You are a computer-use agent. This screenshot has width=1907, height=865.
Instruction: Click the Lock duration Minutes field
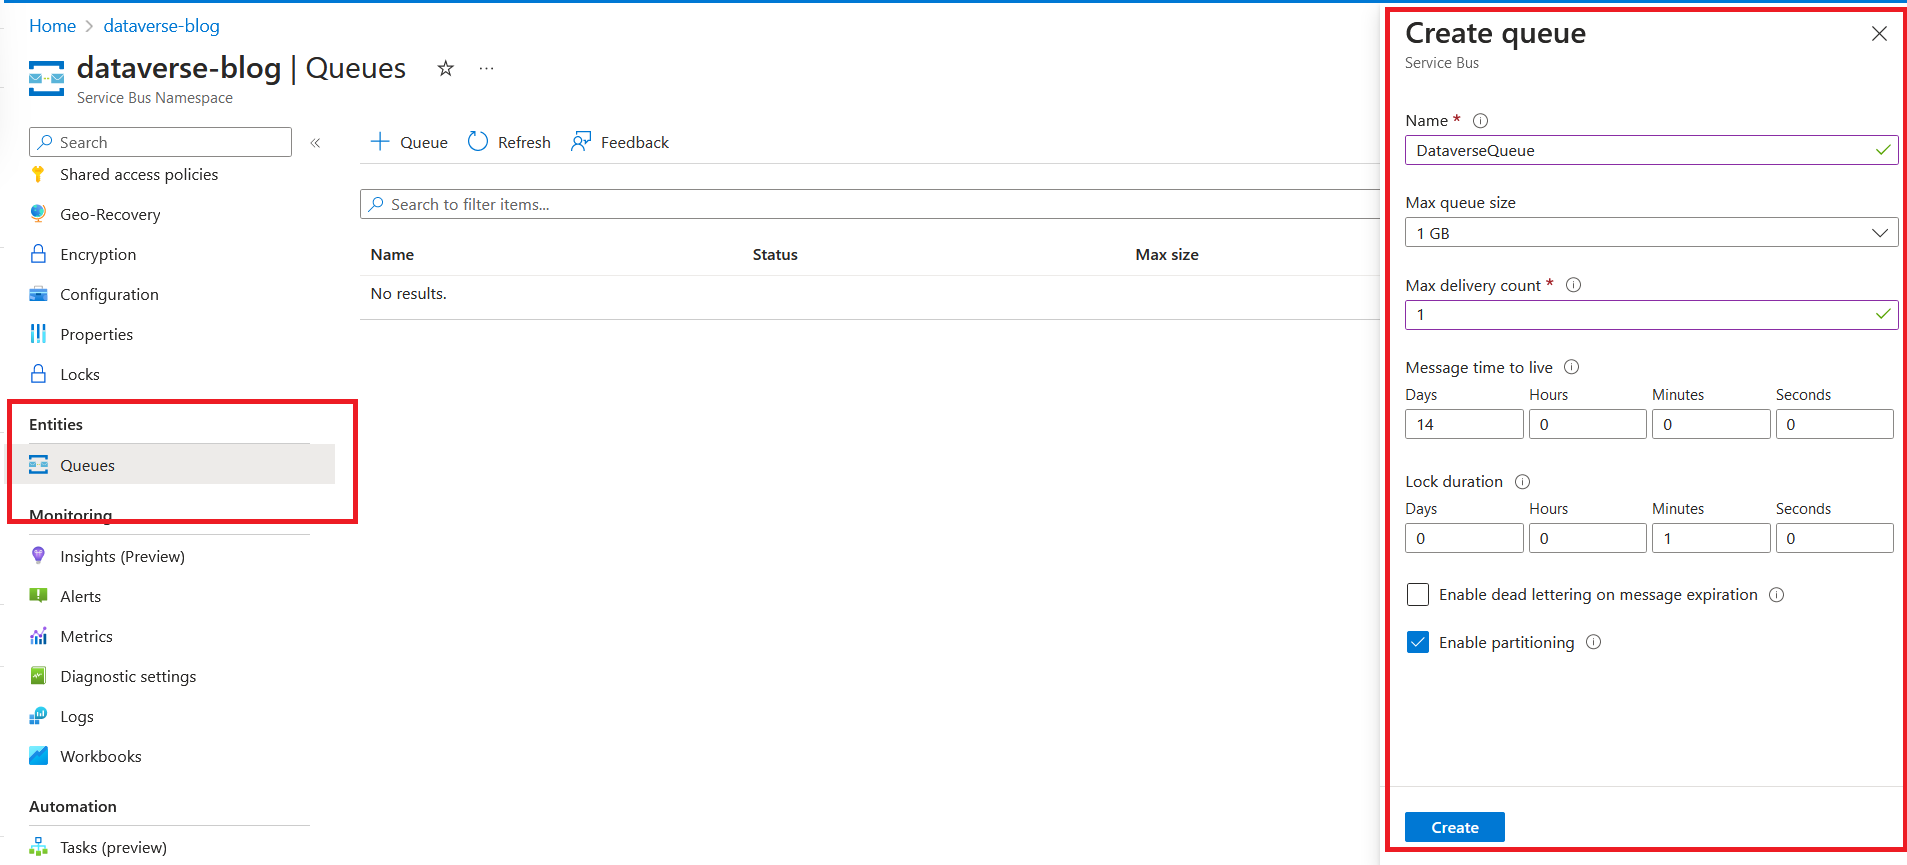point(1711,538)
